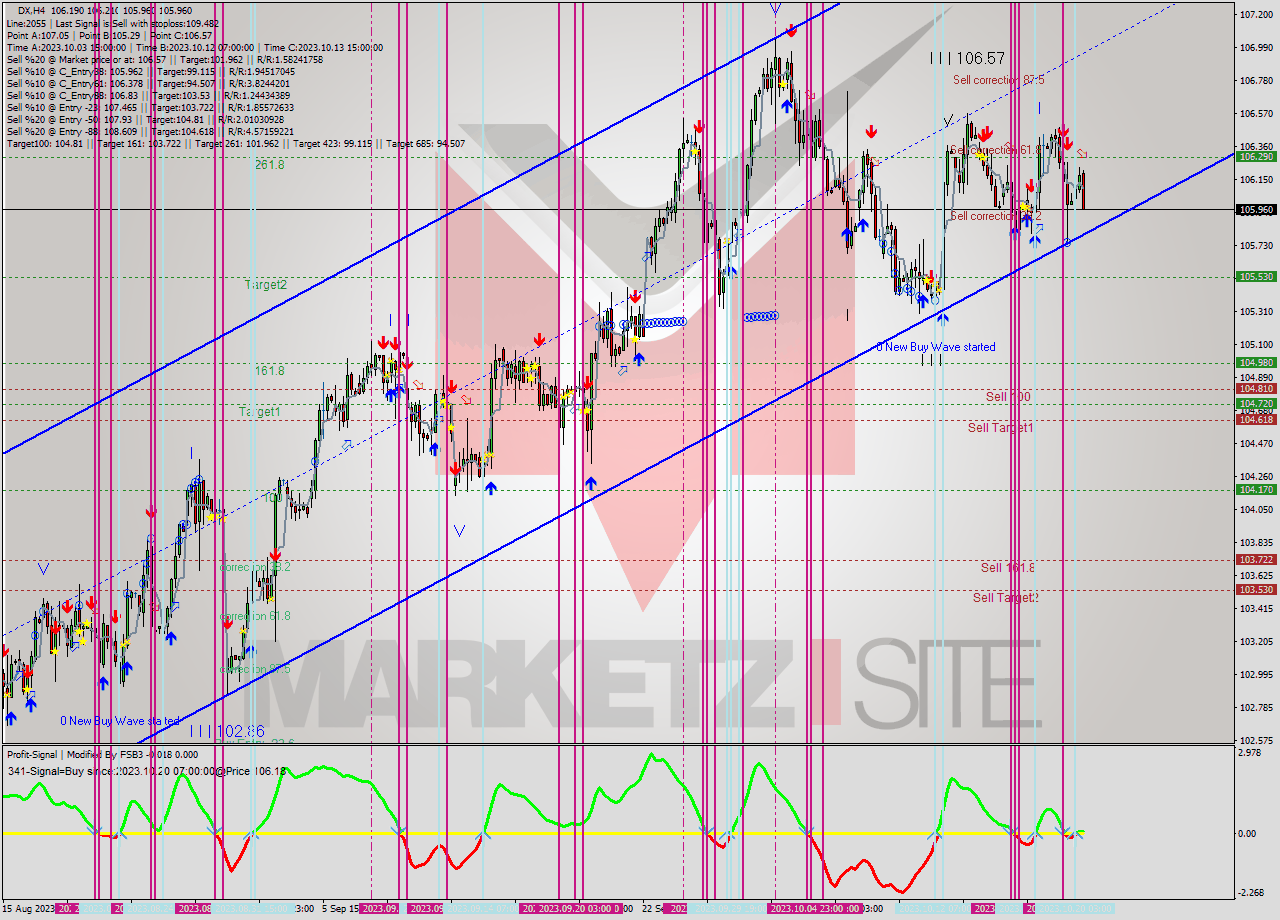Click the red 104.618 price tag
This screenshot has width=1280, height=920.
(x=1256, y=420)
